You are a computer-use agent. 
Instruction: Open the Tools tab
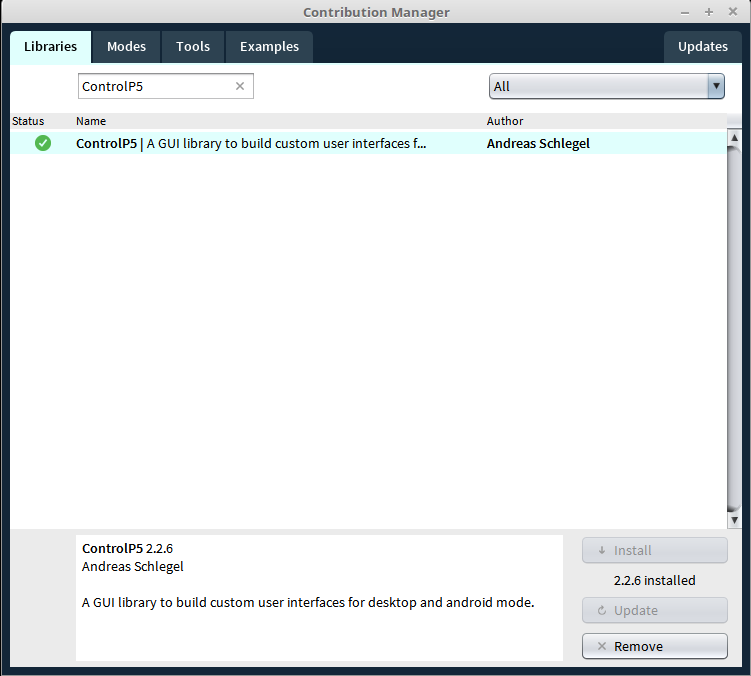(193, 47)
